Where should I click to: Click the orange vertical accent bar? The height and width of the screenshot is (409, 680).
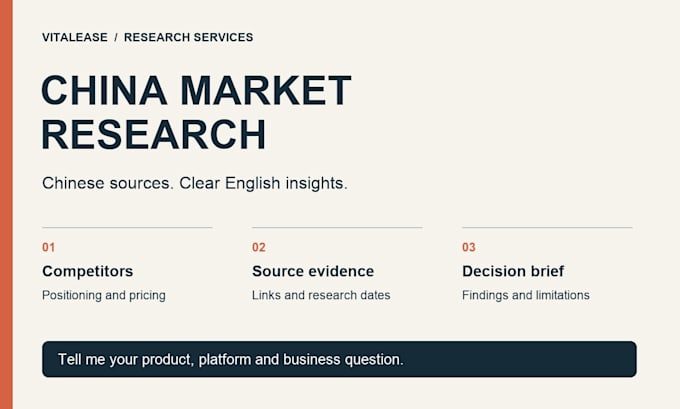pos(6,204)
